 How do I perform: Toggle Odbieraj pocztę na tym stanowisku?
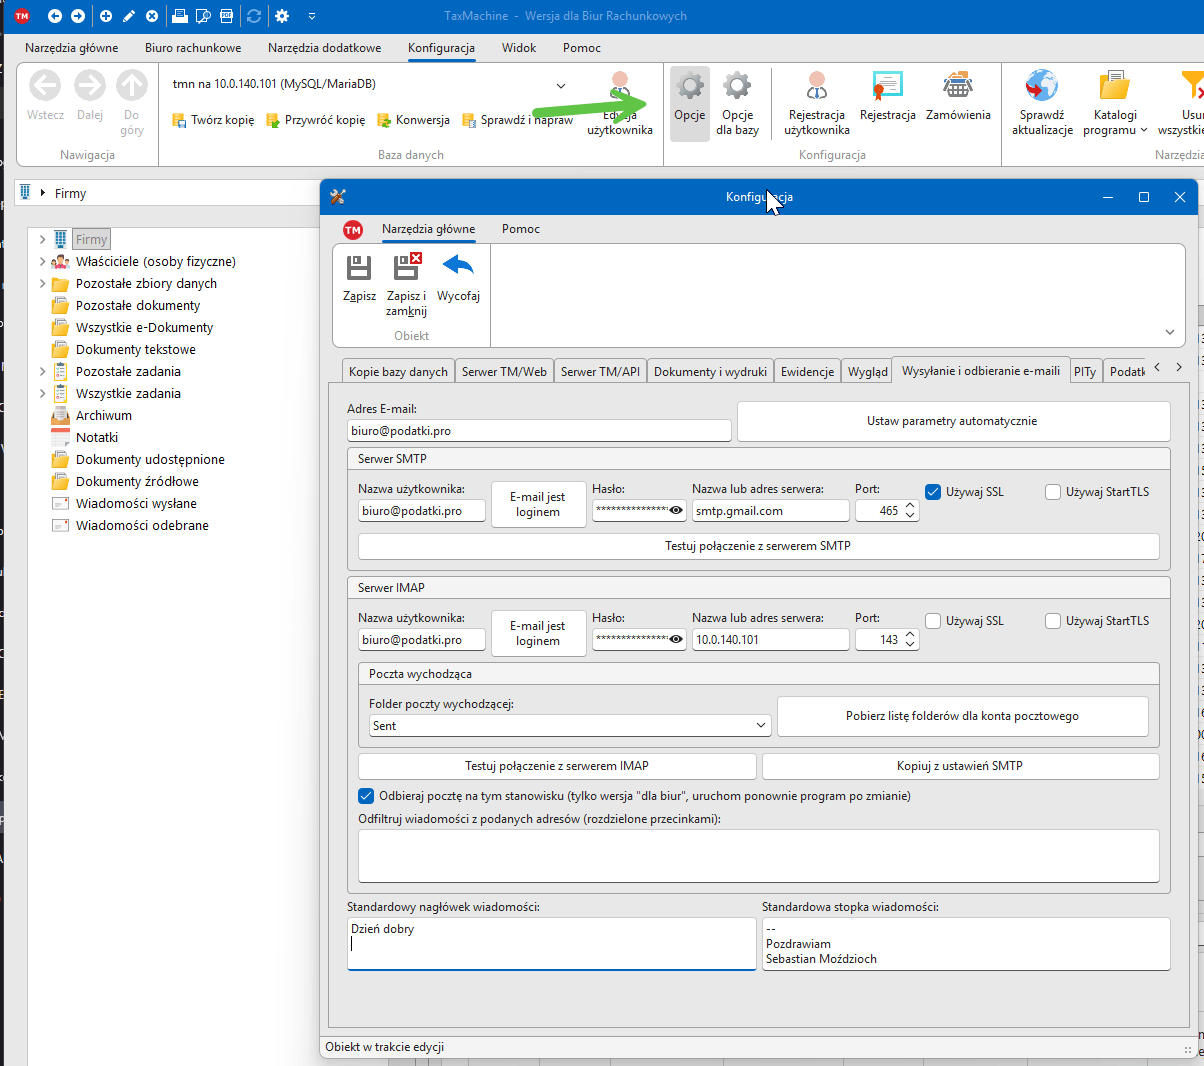[366, 797]
